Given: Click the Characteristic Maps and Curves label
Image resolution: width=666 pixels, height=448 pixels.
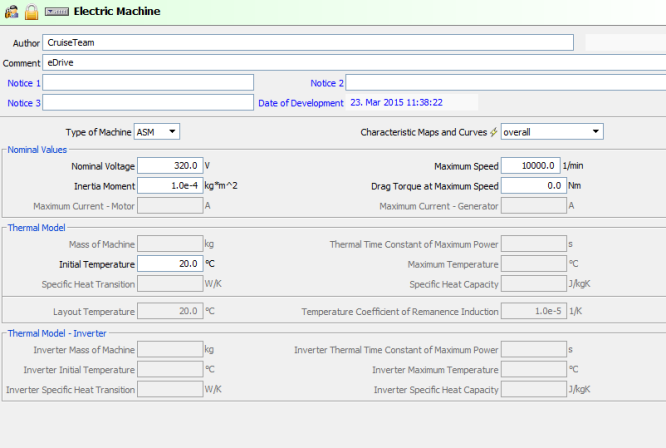Looking at the screenshot, I should click(423, 132).
